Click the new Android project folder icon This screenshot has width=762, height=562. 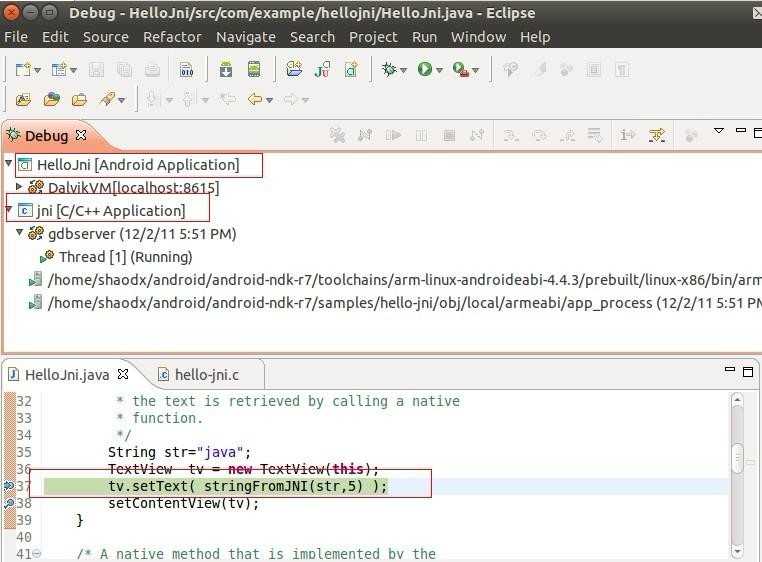pyautogui.click(x=294, y=70)
